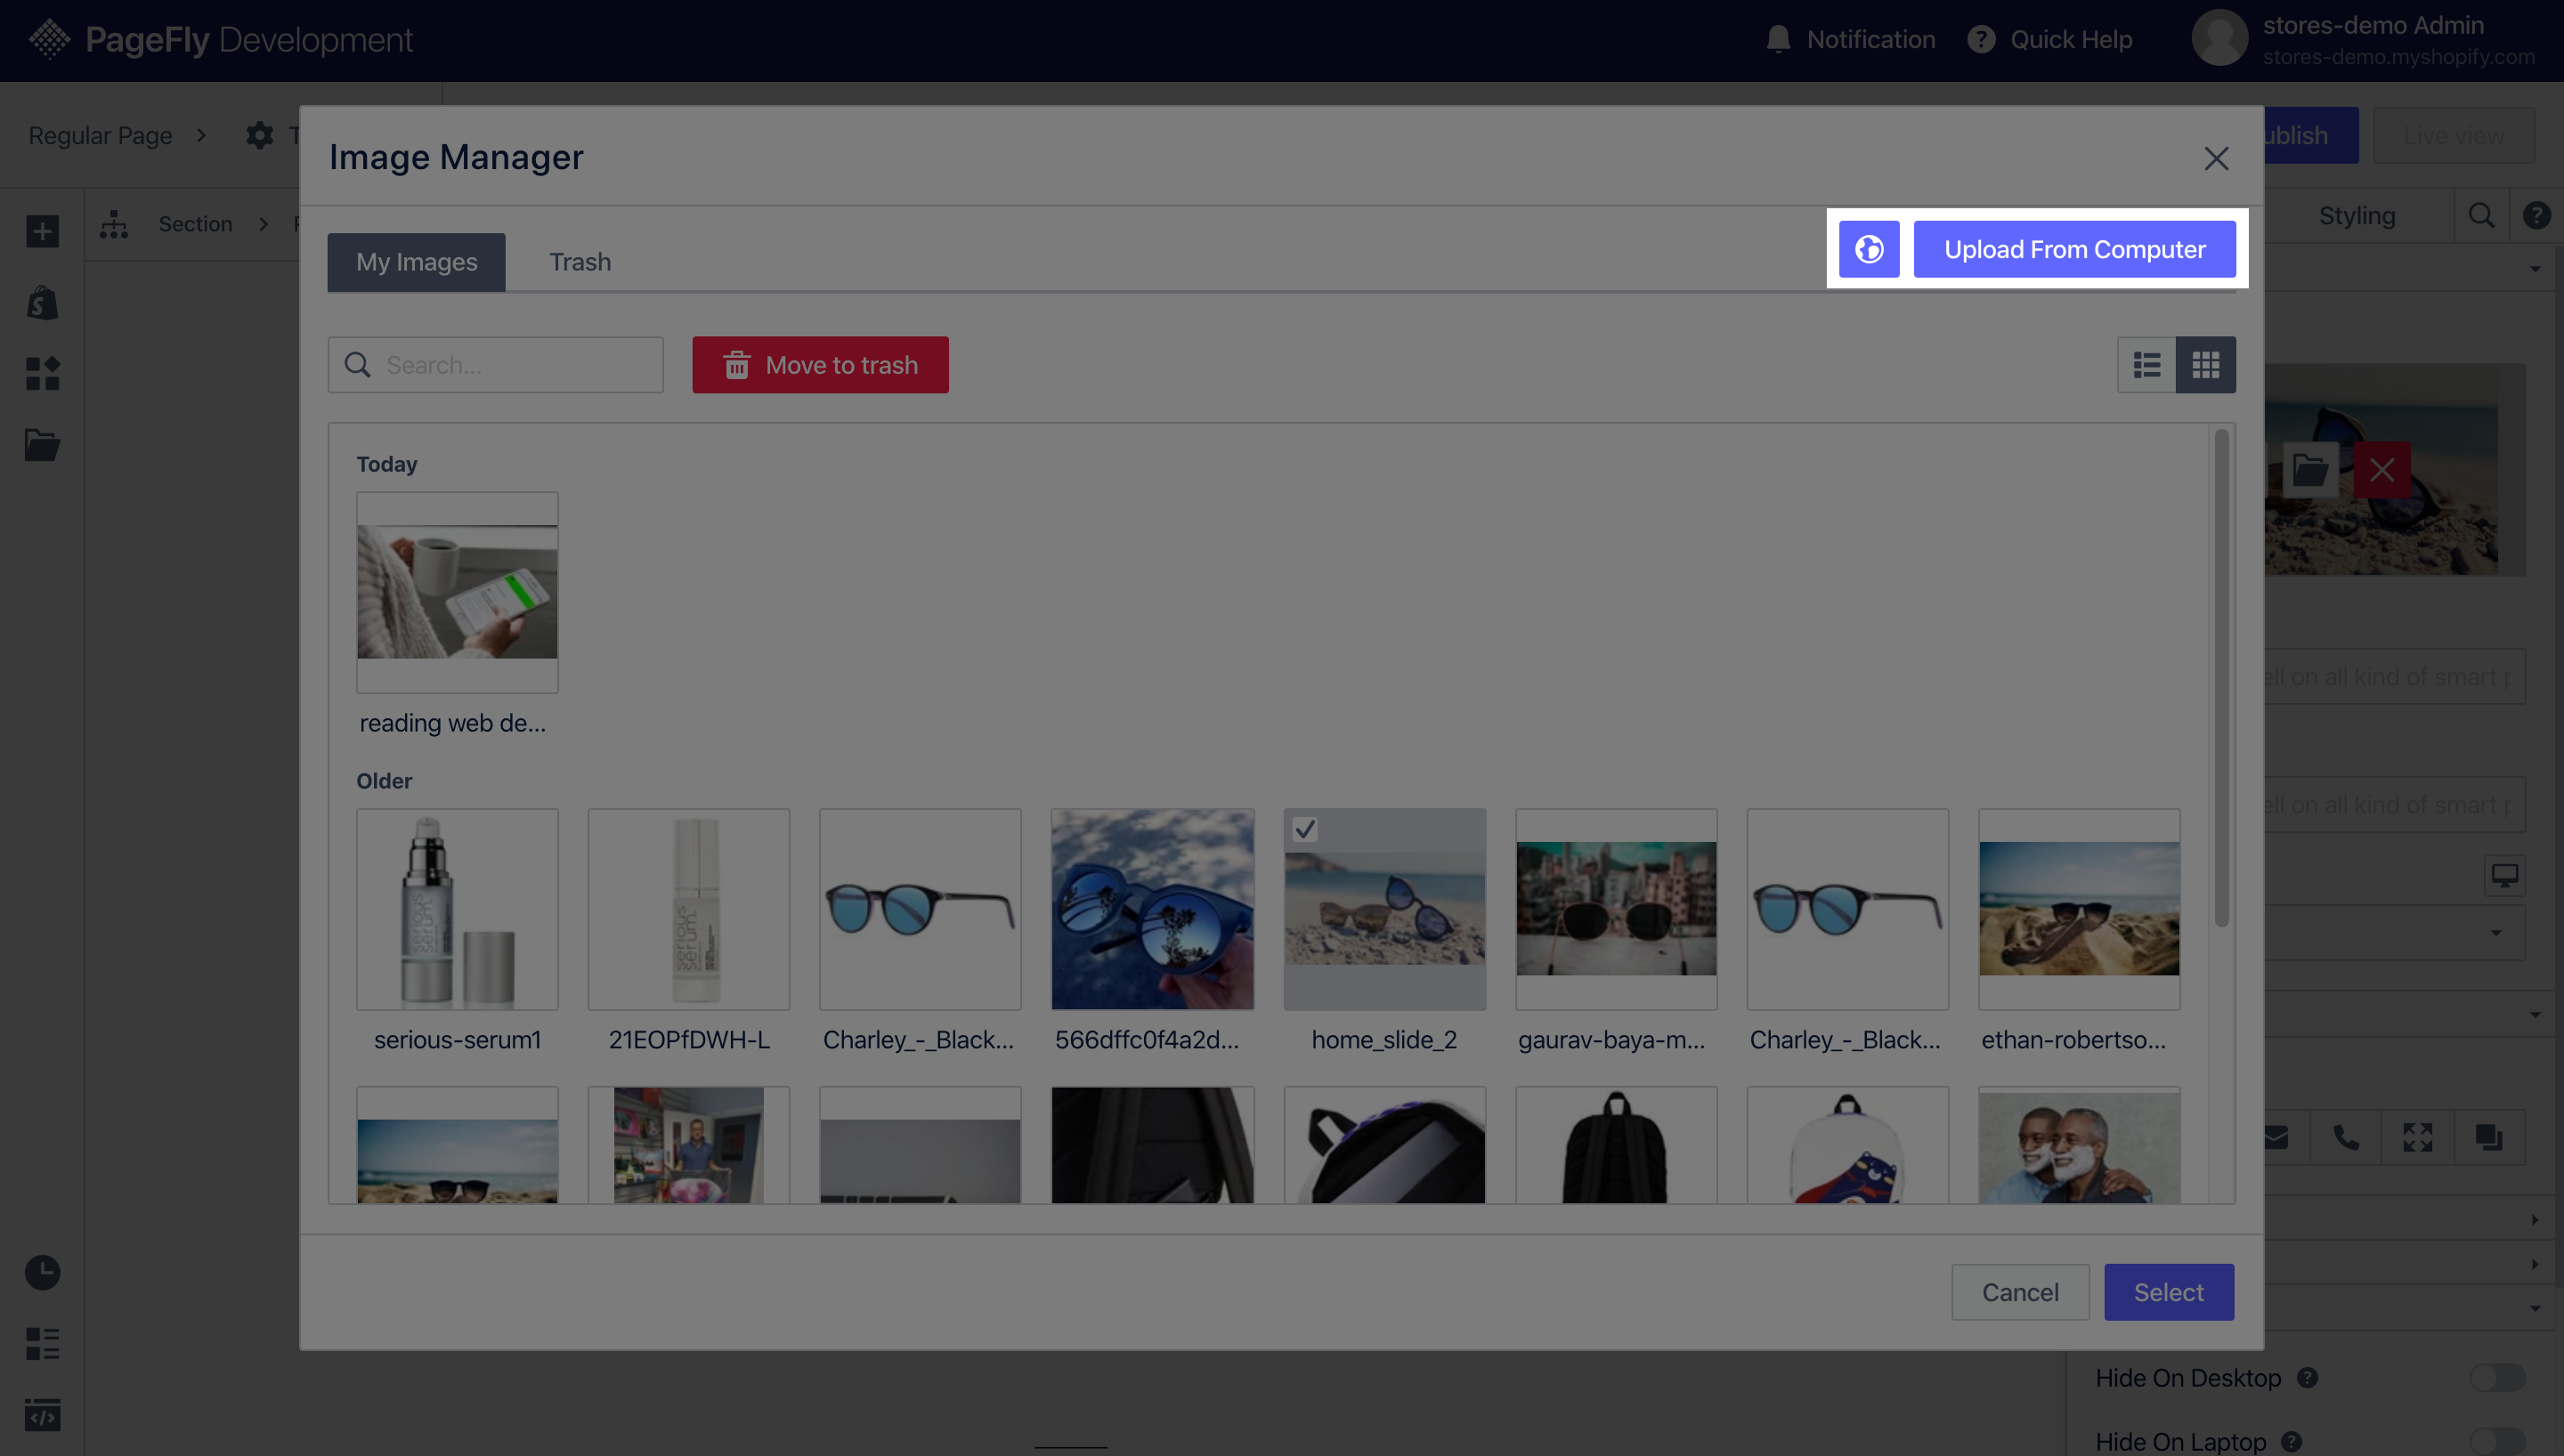
Task: Select the 21EOPfDWH-L image
Action: point(689,909)
